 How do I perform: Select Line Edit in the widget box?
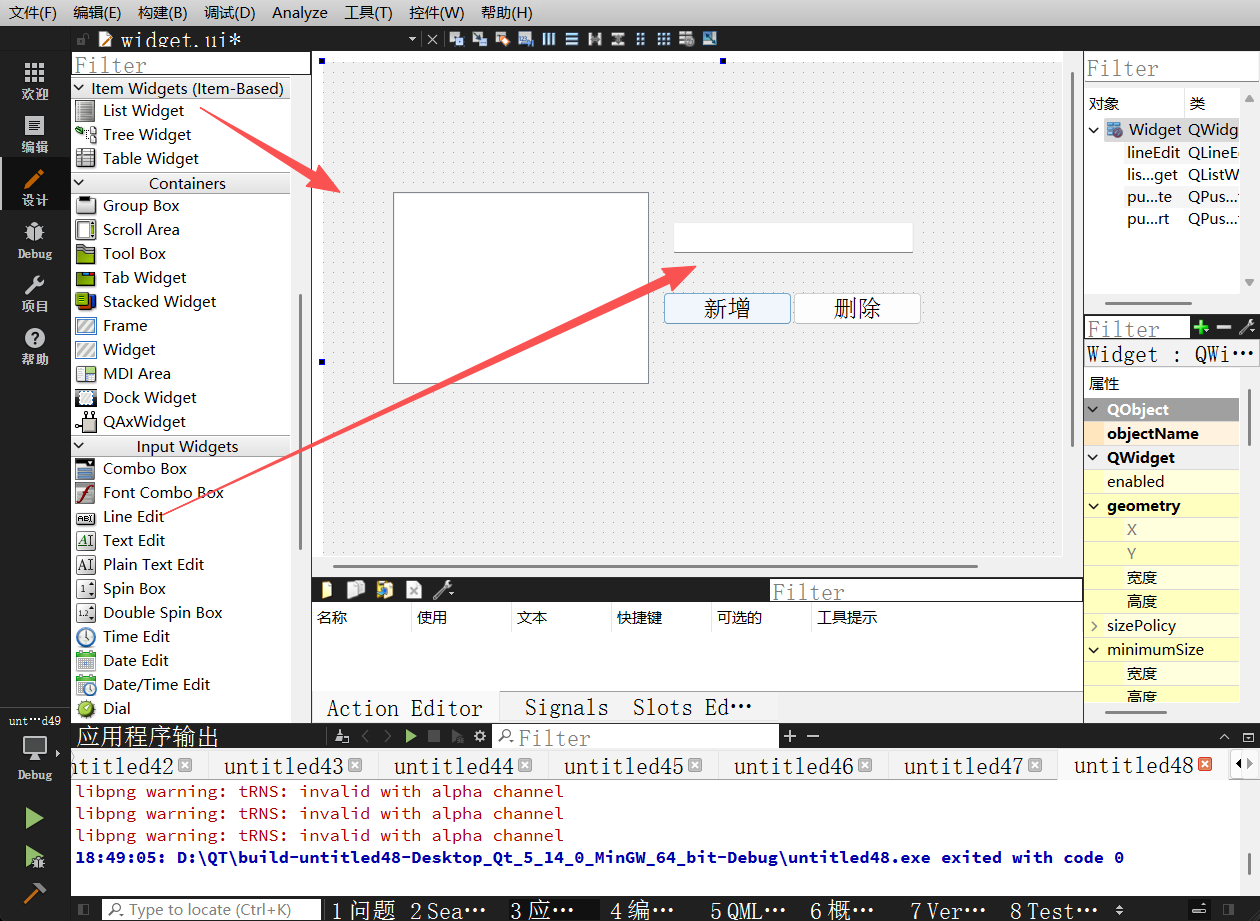tap(133, 517)
